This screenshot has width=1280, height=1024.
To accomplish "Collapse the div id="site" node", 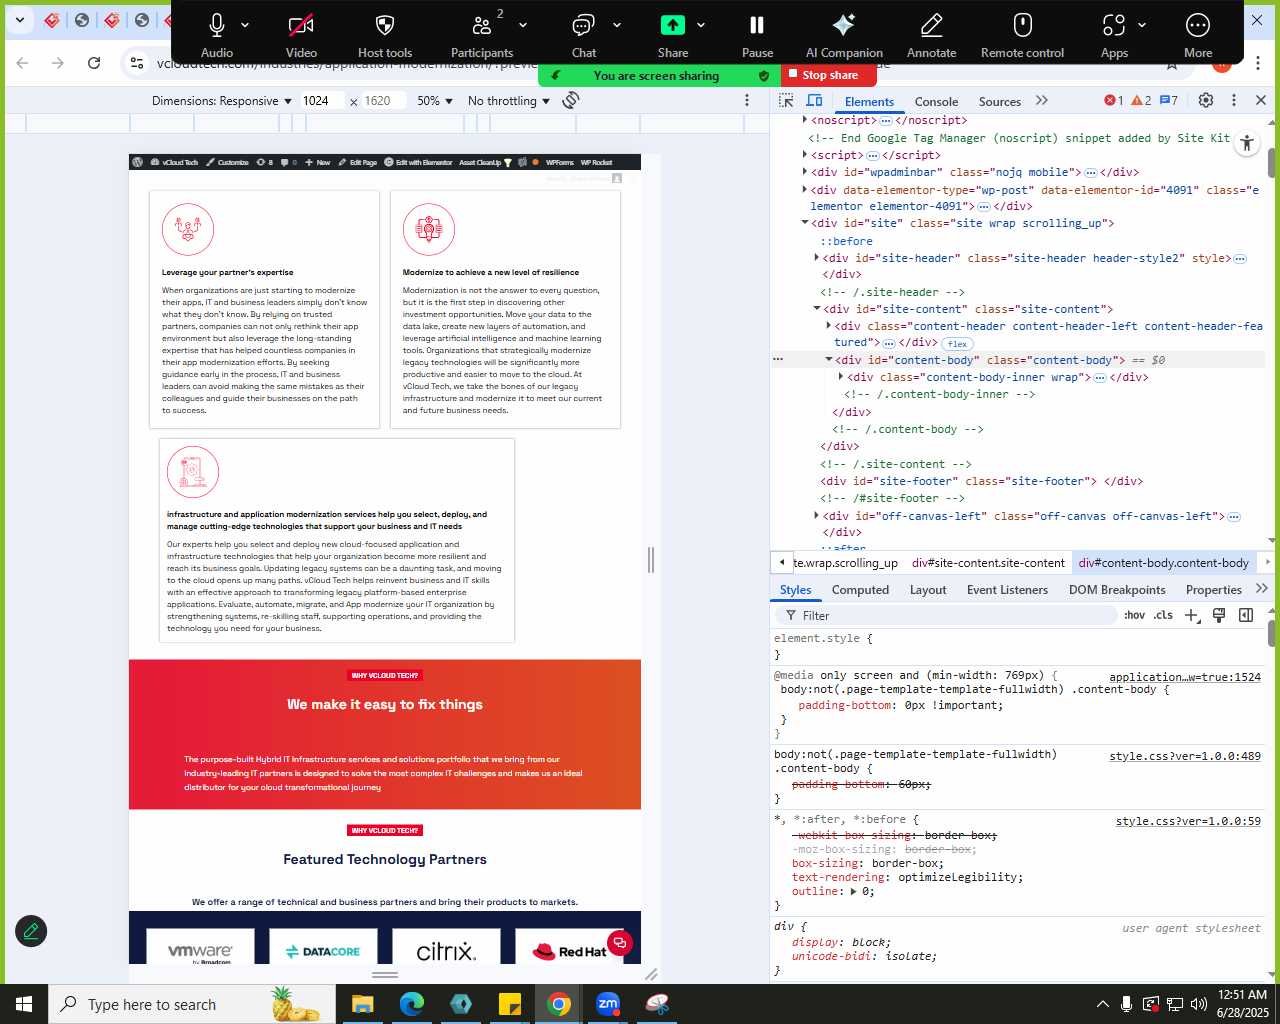I will [805, 223].
